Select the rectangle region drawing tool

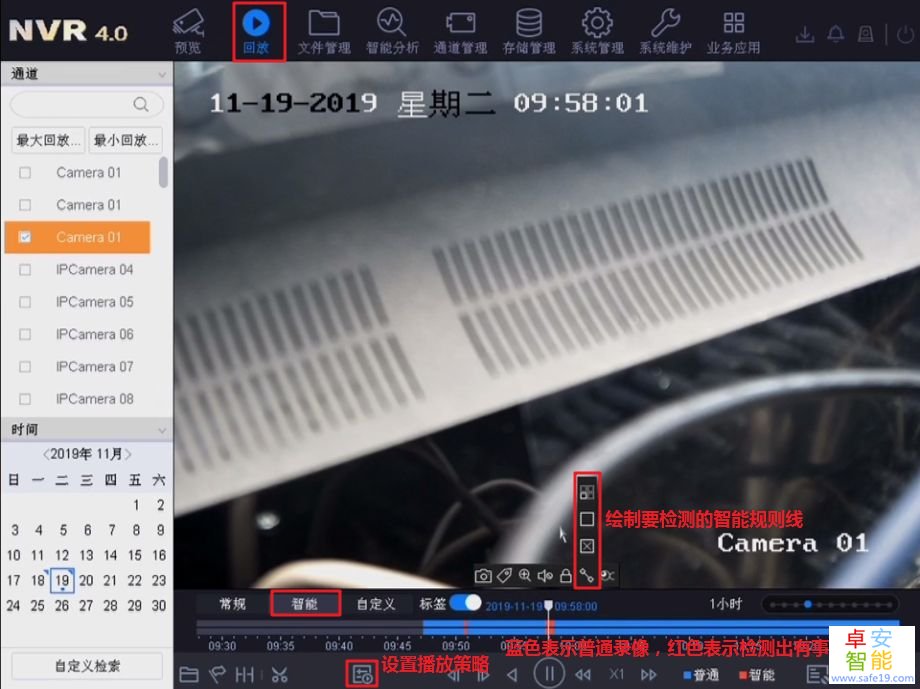(x=587, y=519)
